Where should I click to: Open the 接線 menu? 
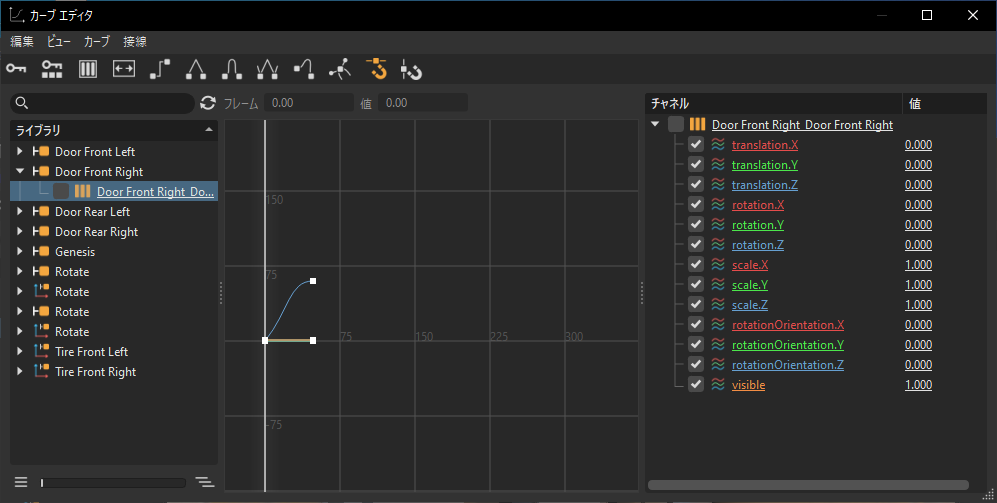coord(135,41)
